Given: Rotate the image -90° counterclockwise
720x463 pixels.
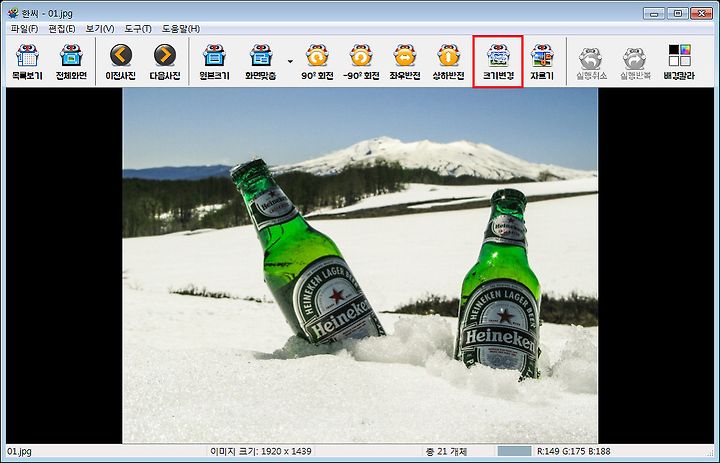Looking at the screenshot, I should pos(361,62).
